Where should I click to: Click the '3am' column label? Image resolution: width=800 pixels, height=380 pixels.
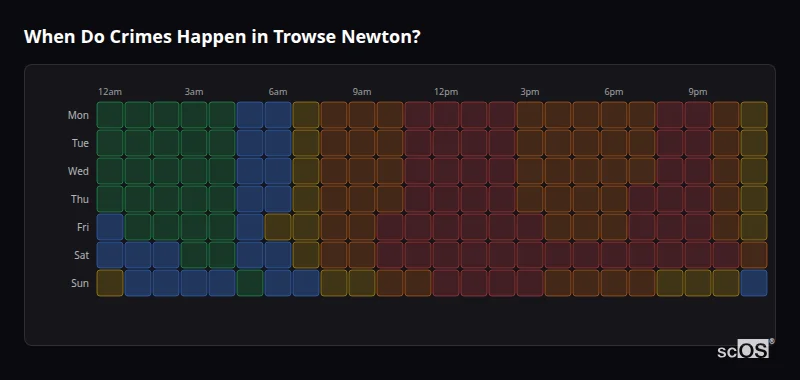click(194, 92)
